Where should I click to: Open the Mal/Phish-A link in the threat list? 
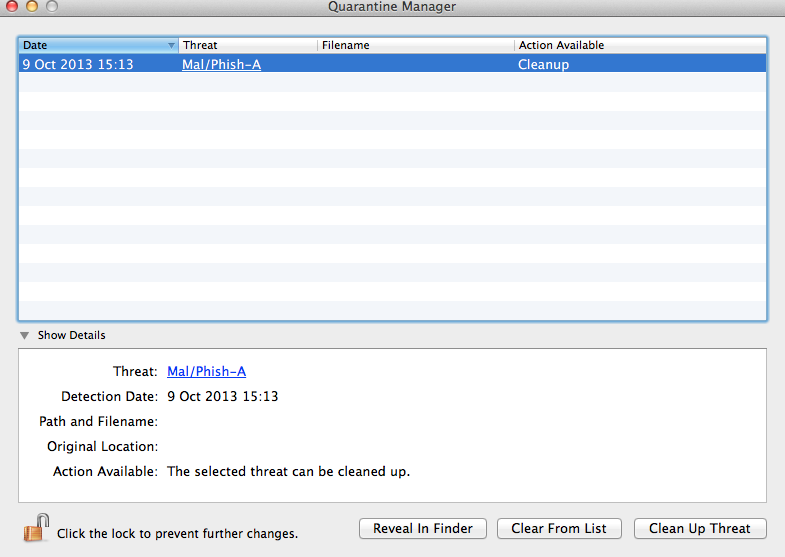[221, 65]
